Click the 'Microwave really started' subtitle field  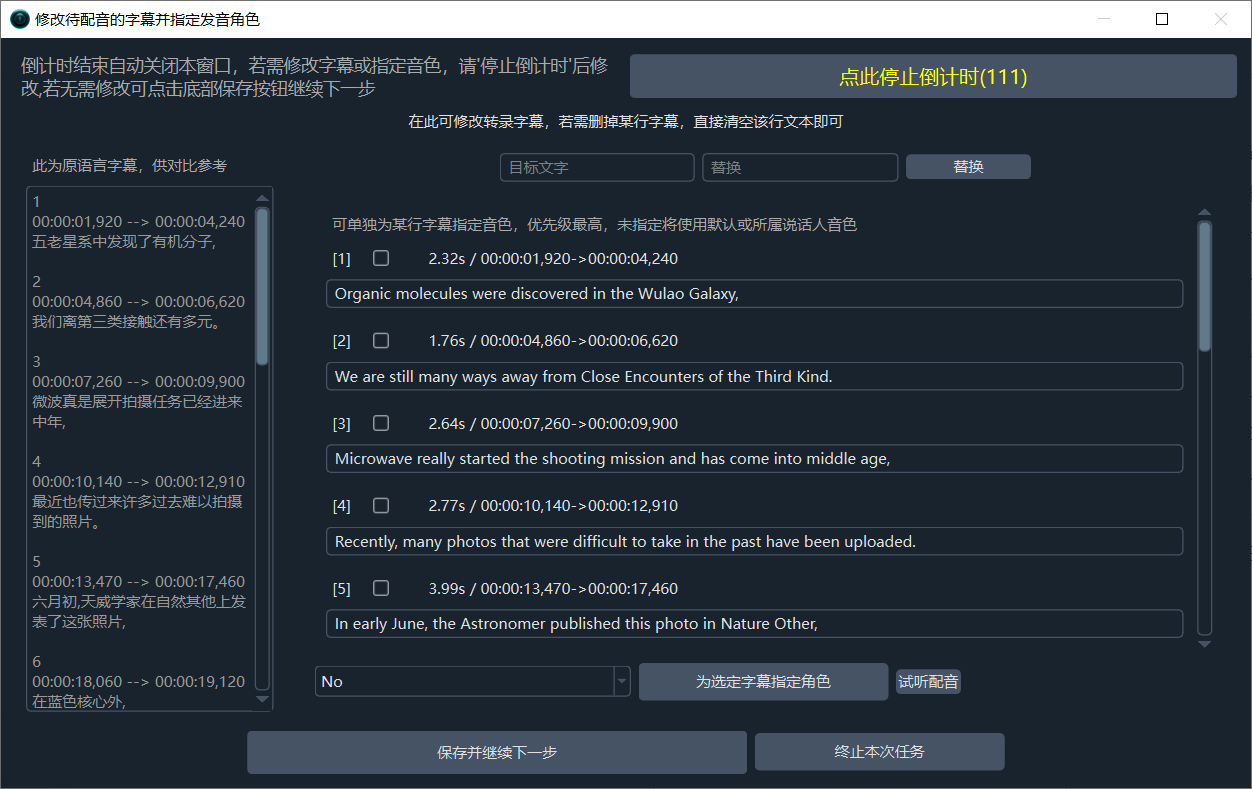[x=754, y=459]
